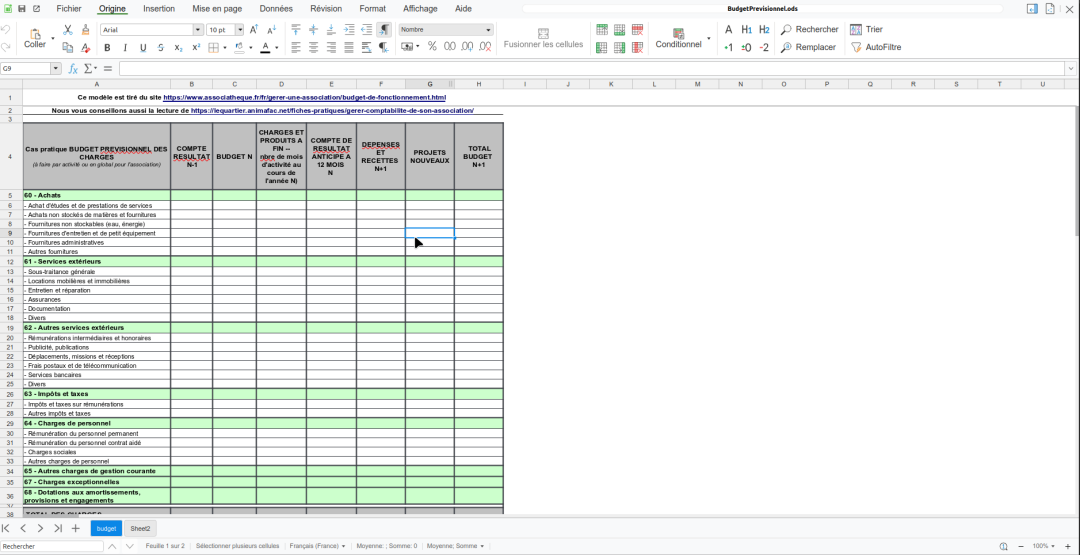The width and height of the screenshot is (1080, 555).
Task: Click the AutoFiltre button
Action: [876, 48]
